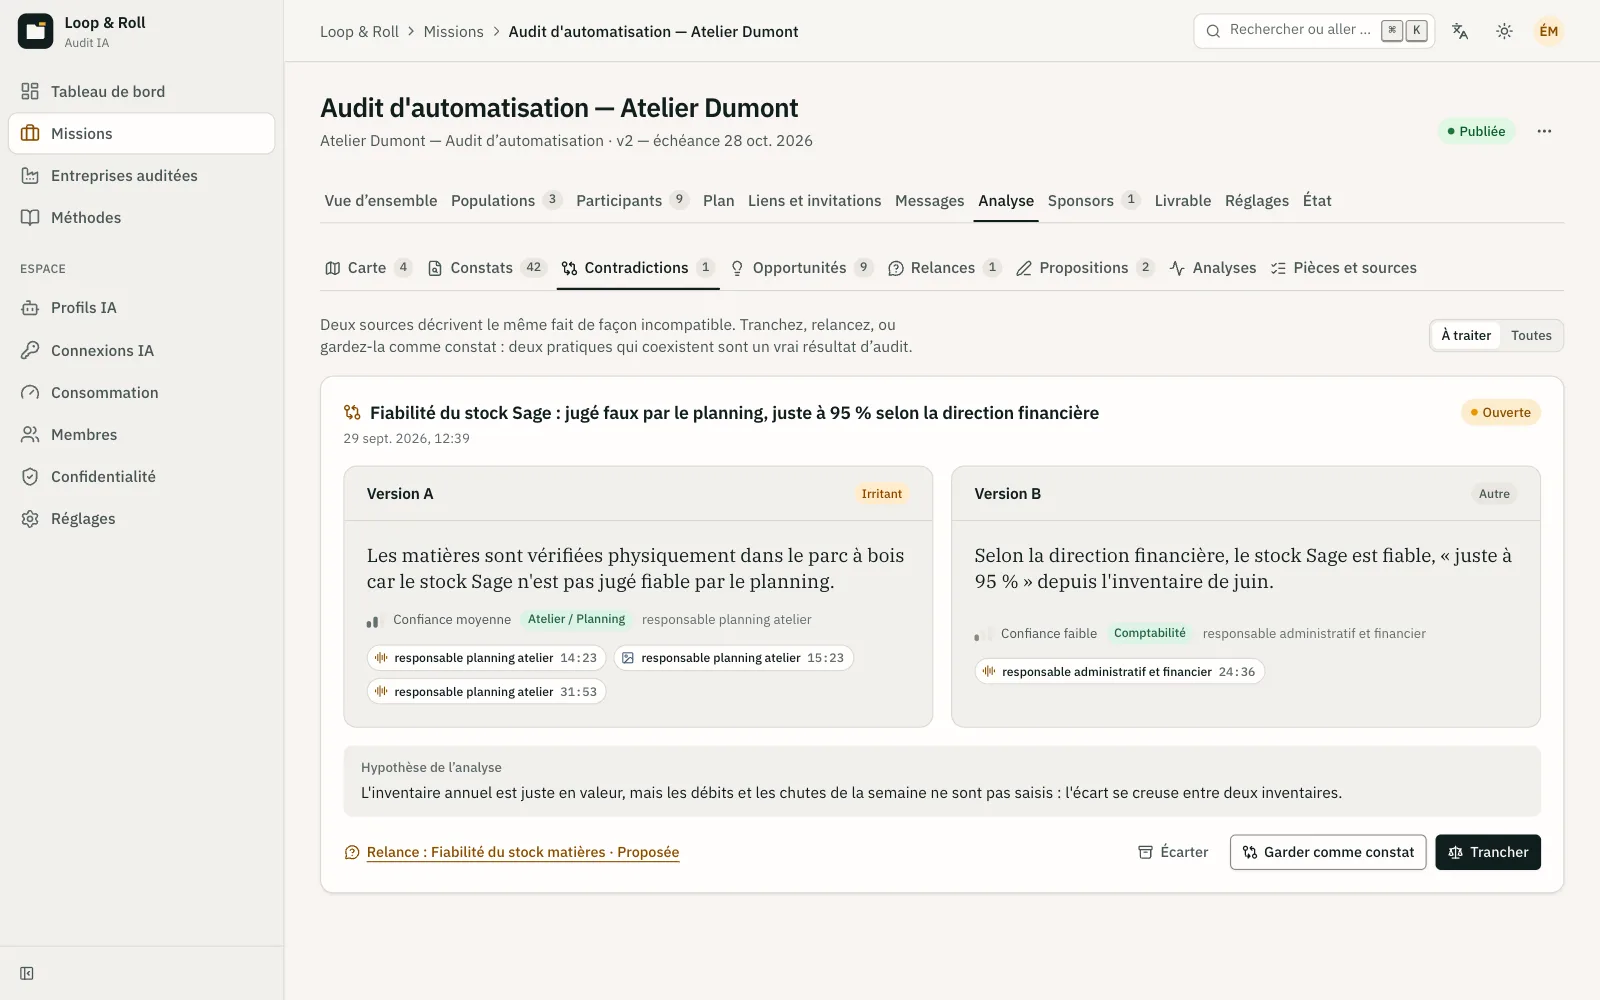The image size is (1600, 1000).
Task: Open the Relances sub-tab
Action: [944, 268]
